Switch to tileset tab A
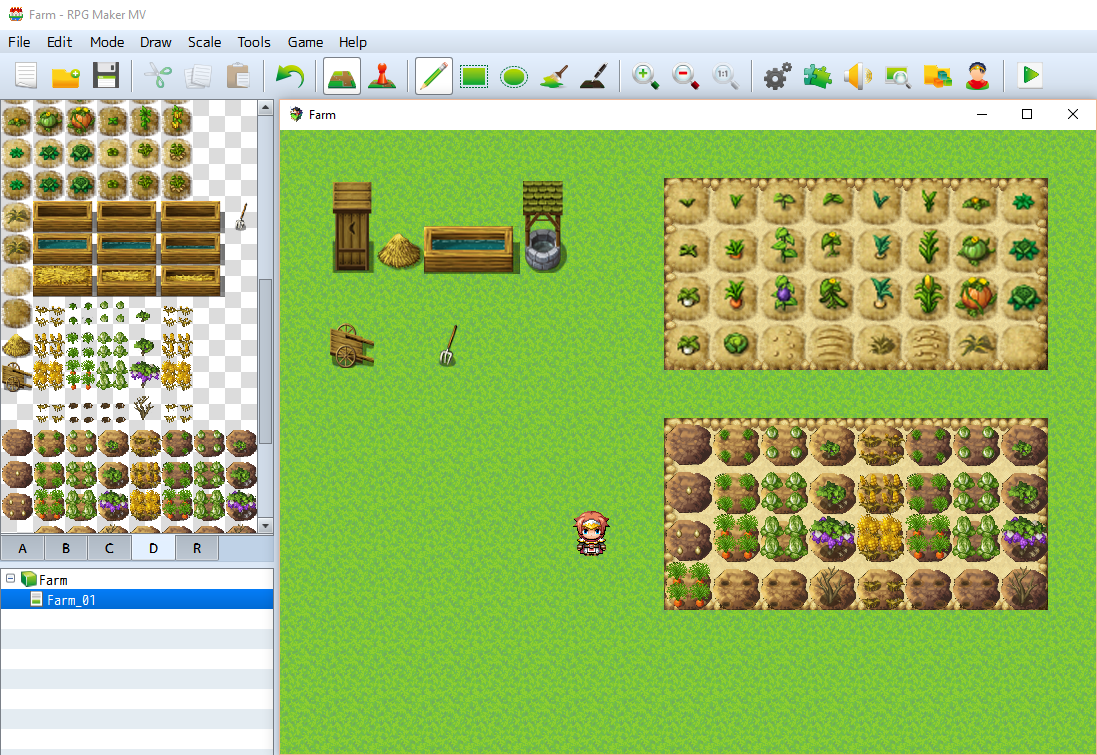 pos(22,548)
